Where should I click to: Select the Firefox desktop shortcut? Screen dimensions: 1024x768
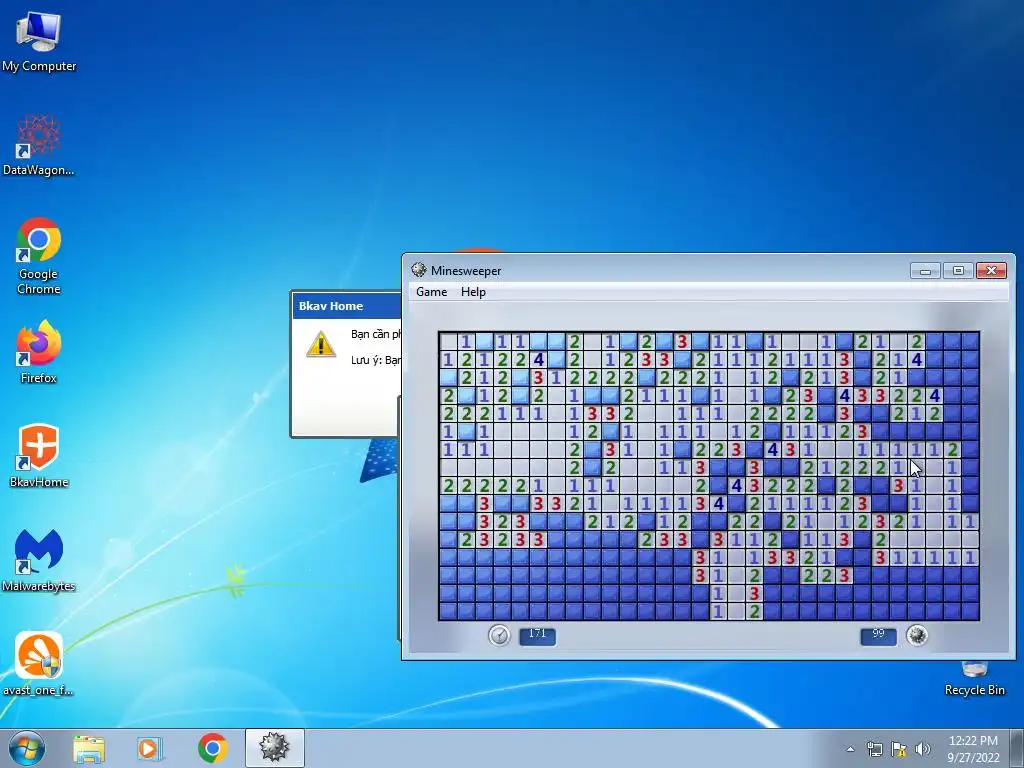[x=39, y=352]
